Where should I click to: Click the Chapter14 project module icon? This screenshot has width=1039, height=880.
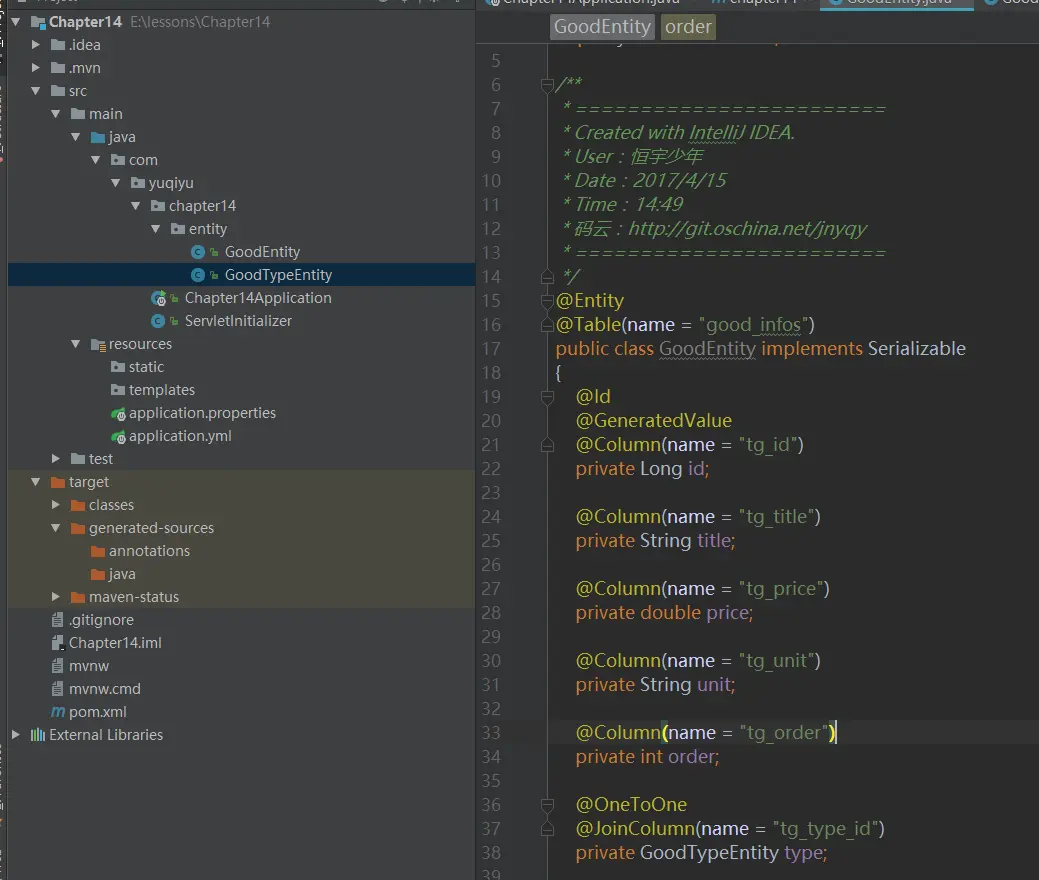point(38,23)
